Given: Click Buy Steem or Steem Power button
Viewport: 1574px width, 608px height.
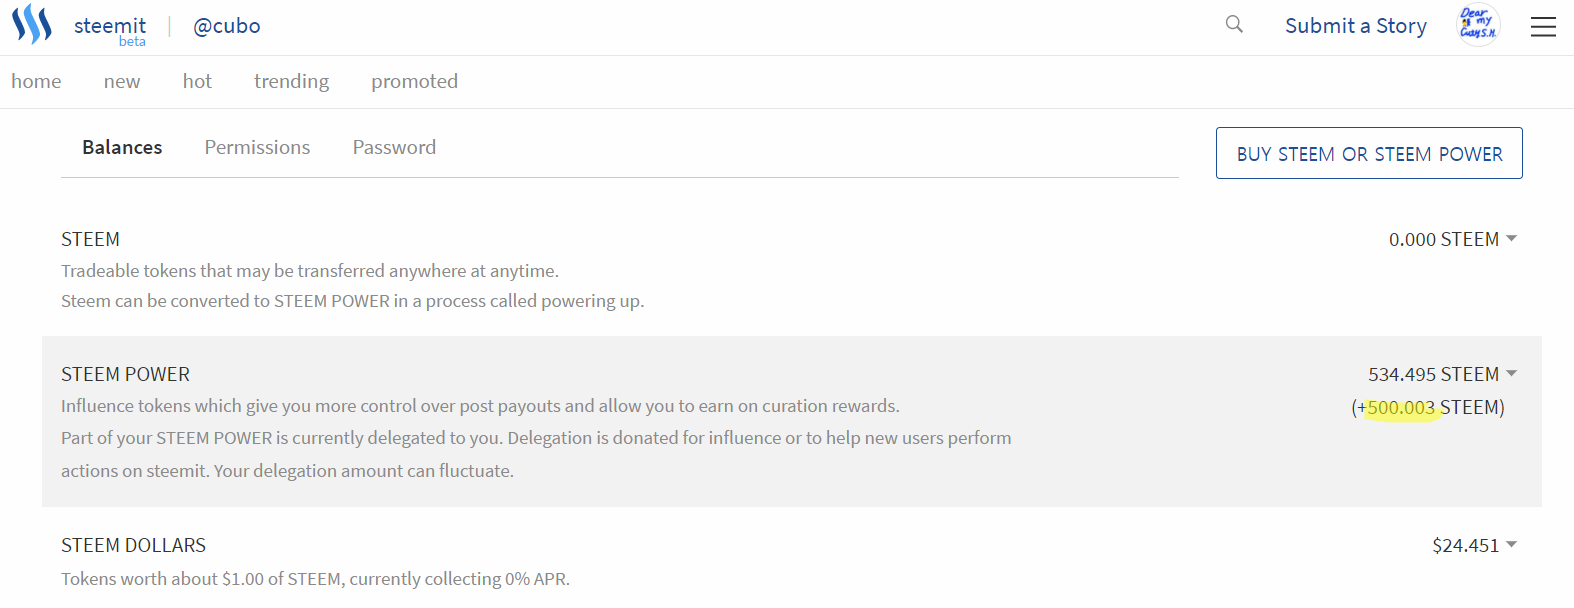Looking at the screenshot, I should tap(1369, 153).
